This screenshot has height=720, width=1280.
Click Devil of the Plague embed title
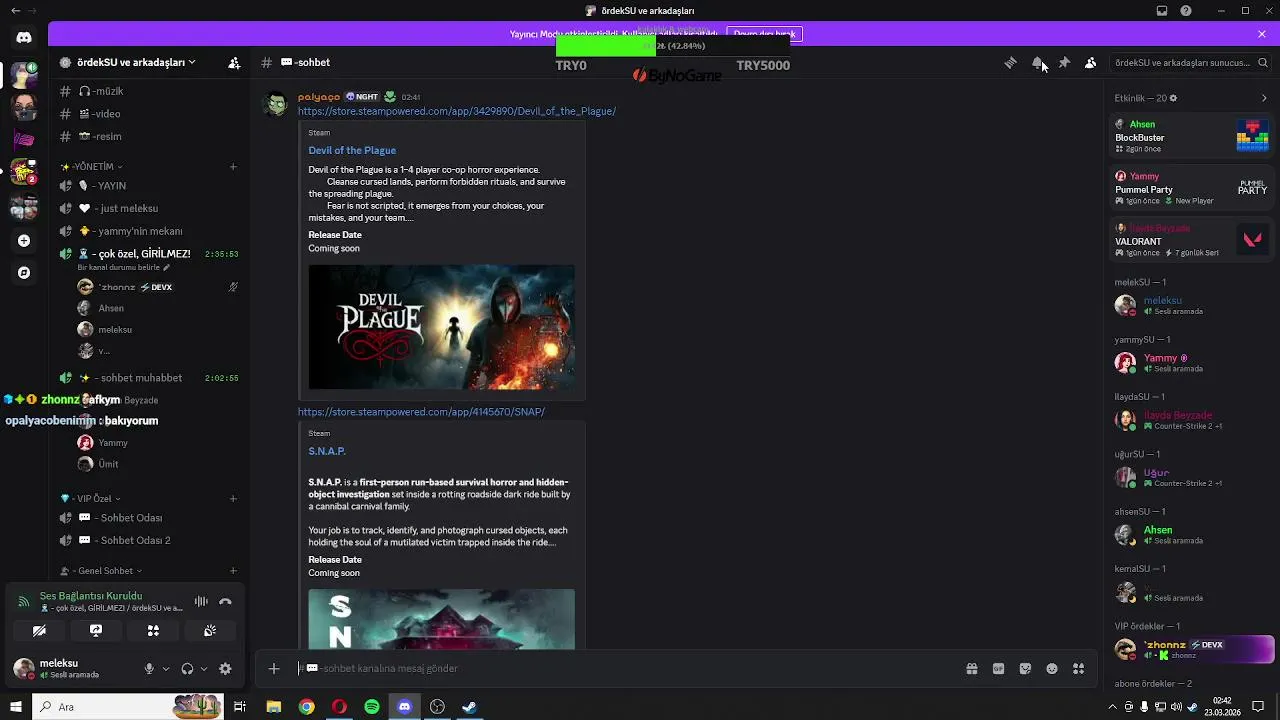pyautogui.click(x=352, y=150)
